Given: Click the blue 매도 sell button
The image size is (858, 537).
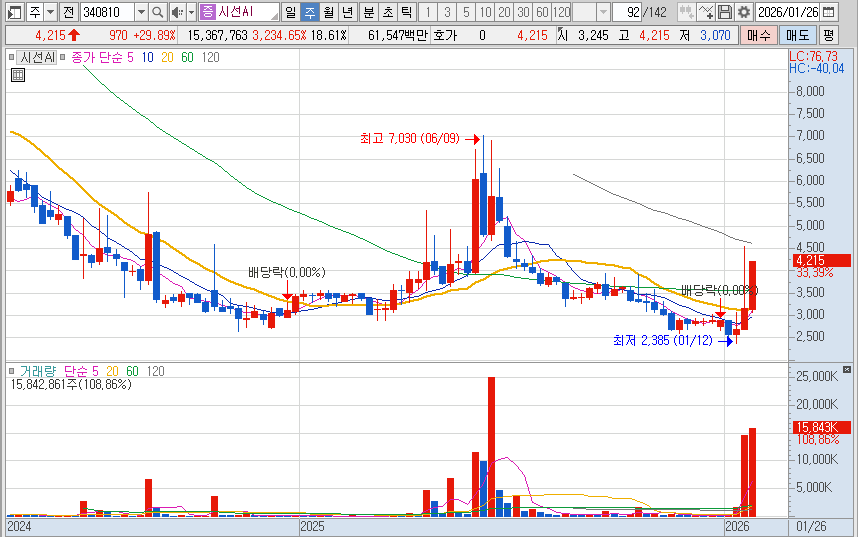Looking at the screenshot, I should coord(797,36).
